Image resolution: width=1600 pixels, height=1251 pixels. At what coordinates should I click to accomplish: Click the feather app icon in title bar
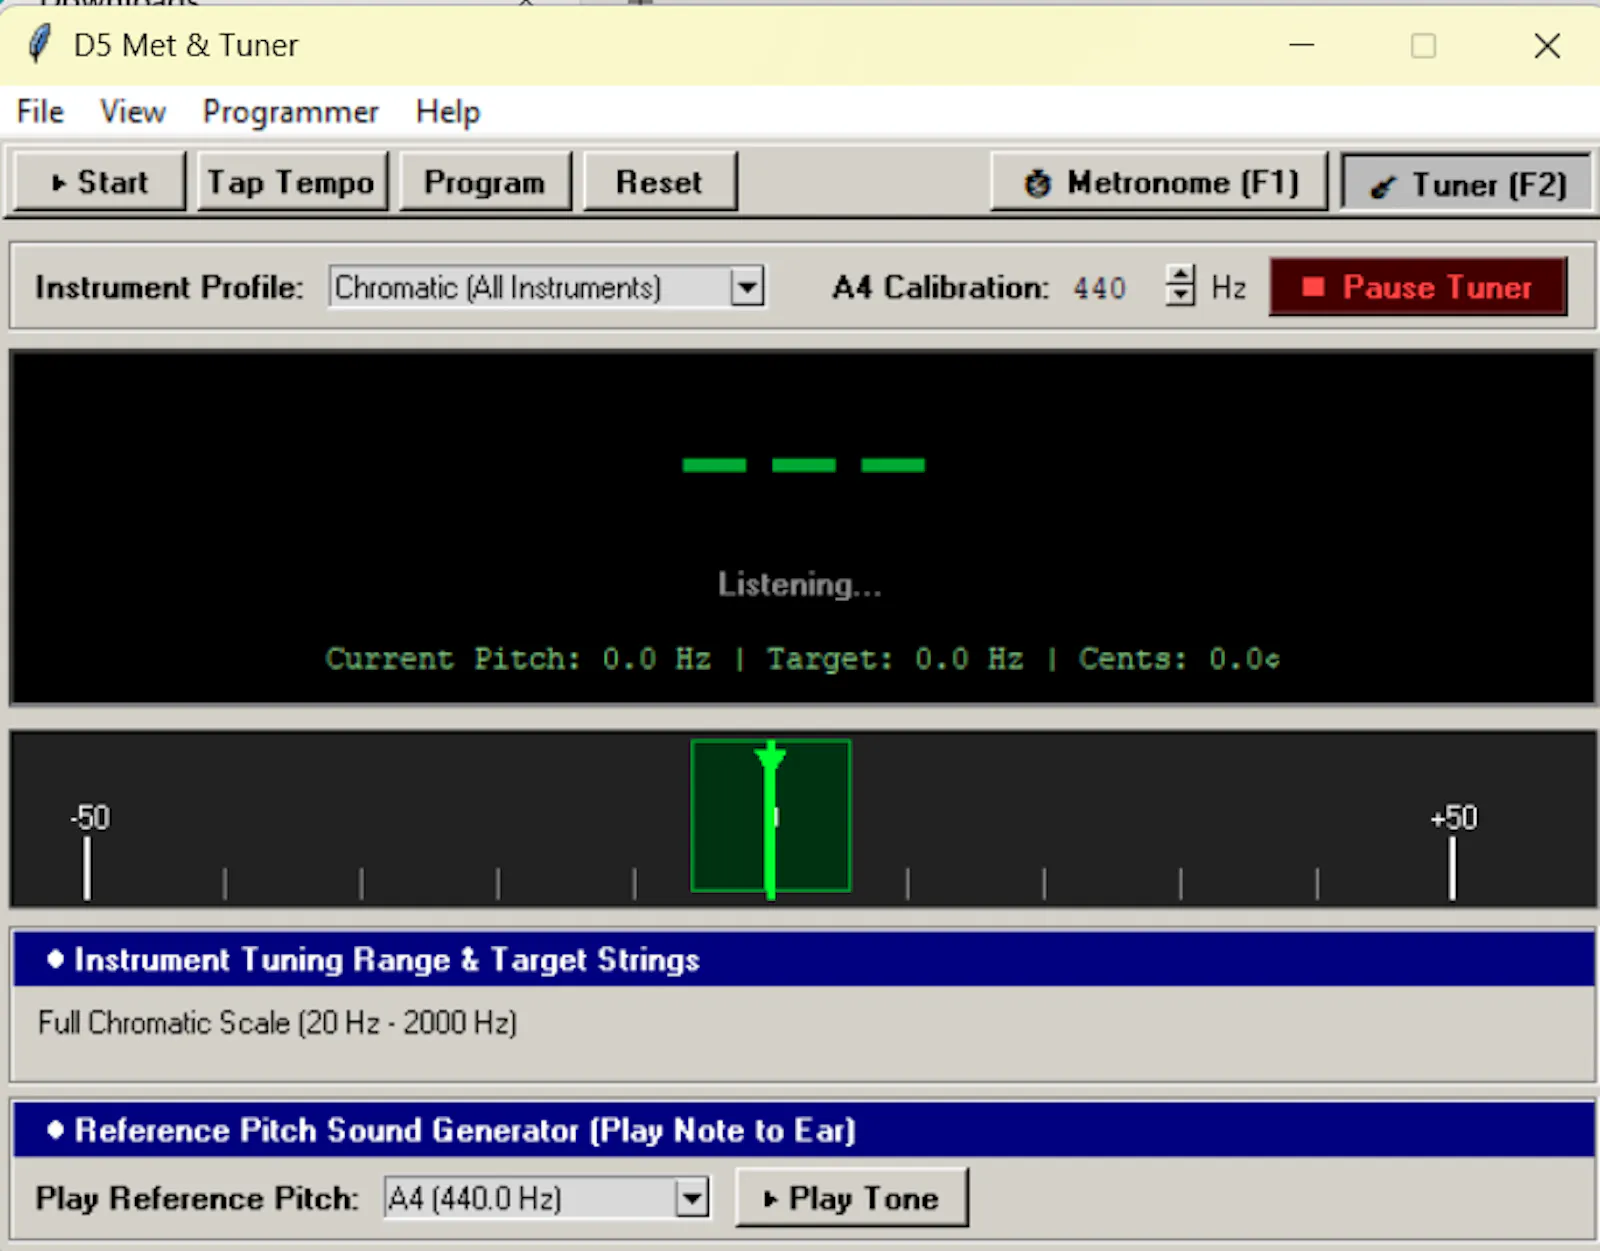click(40, 45)
